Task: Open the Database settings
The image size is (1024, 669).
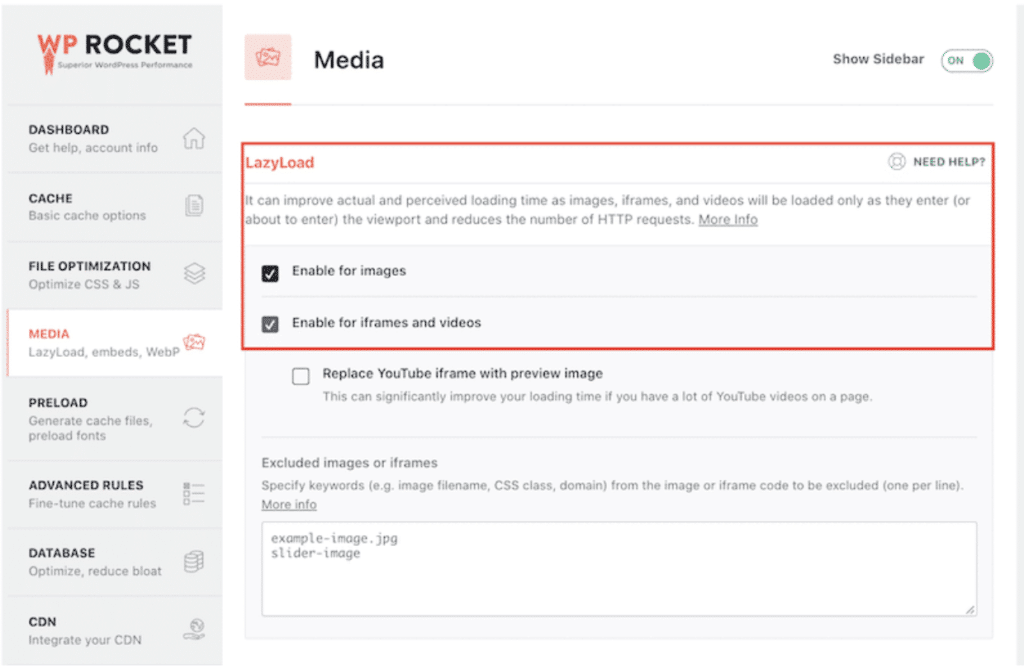Action: click(114, 562)
